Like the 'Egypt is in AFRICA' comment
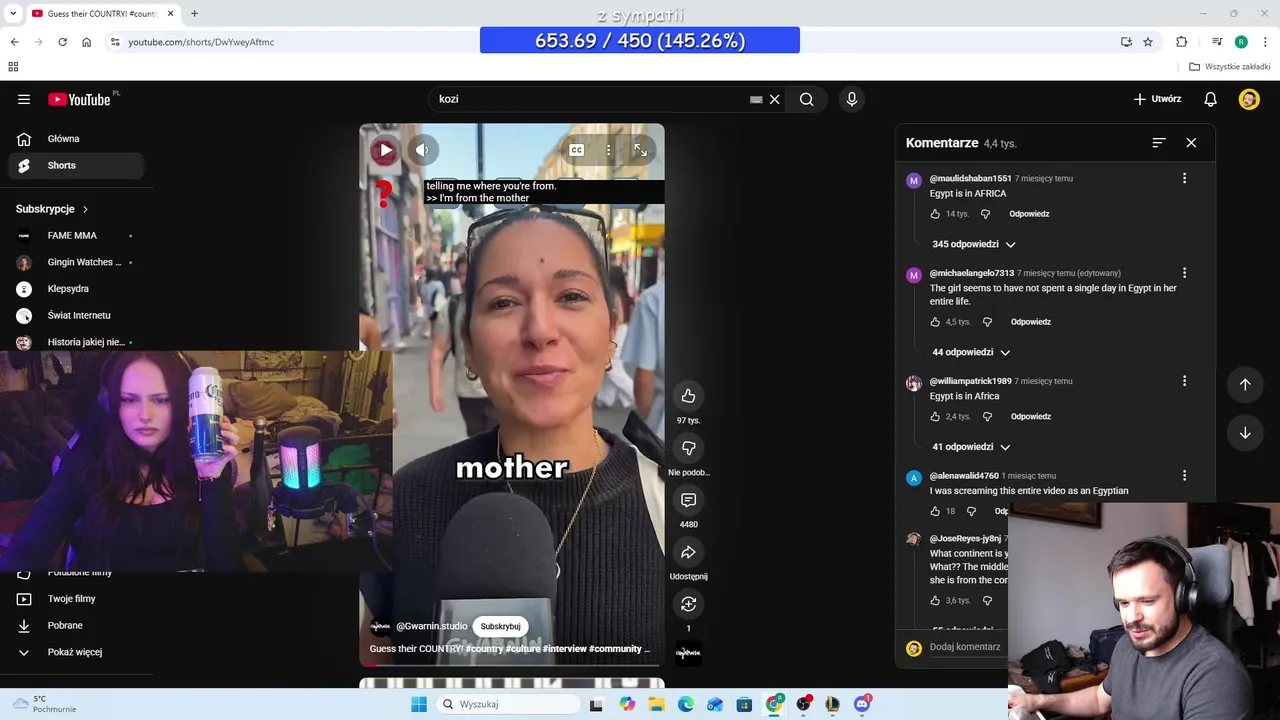 click(x=935, y=214)
